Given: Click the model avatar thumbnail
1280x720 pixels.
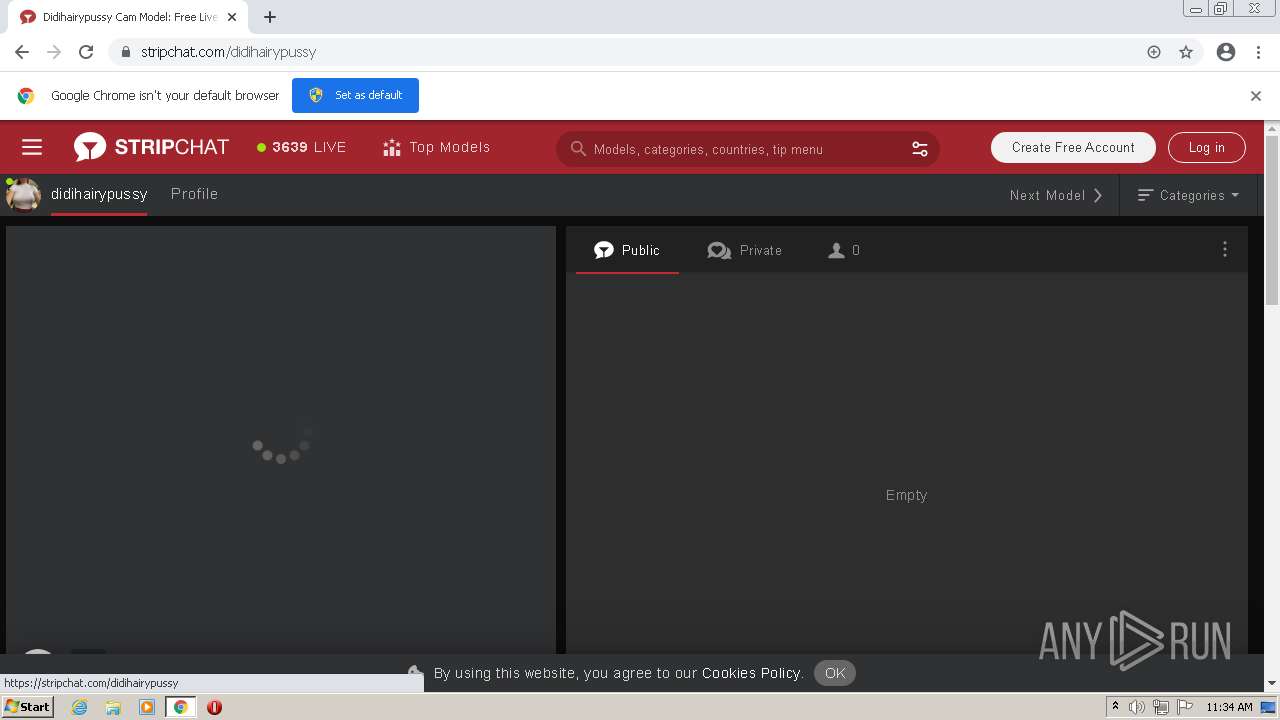Looking at the screenshot, I should point(23,195).
